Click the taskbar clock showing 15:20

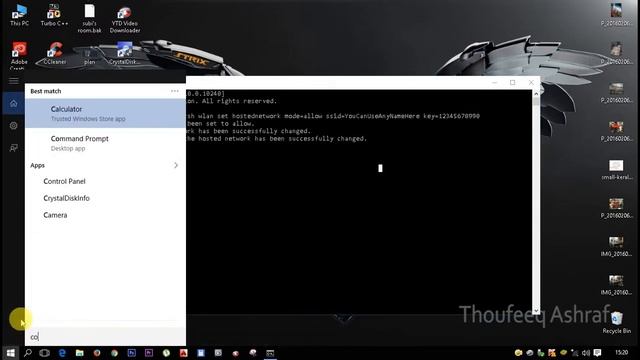pyautogui.click(x=621, y=352)
